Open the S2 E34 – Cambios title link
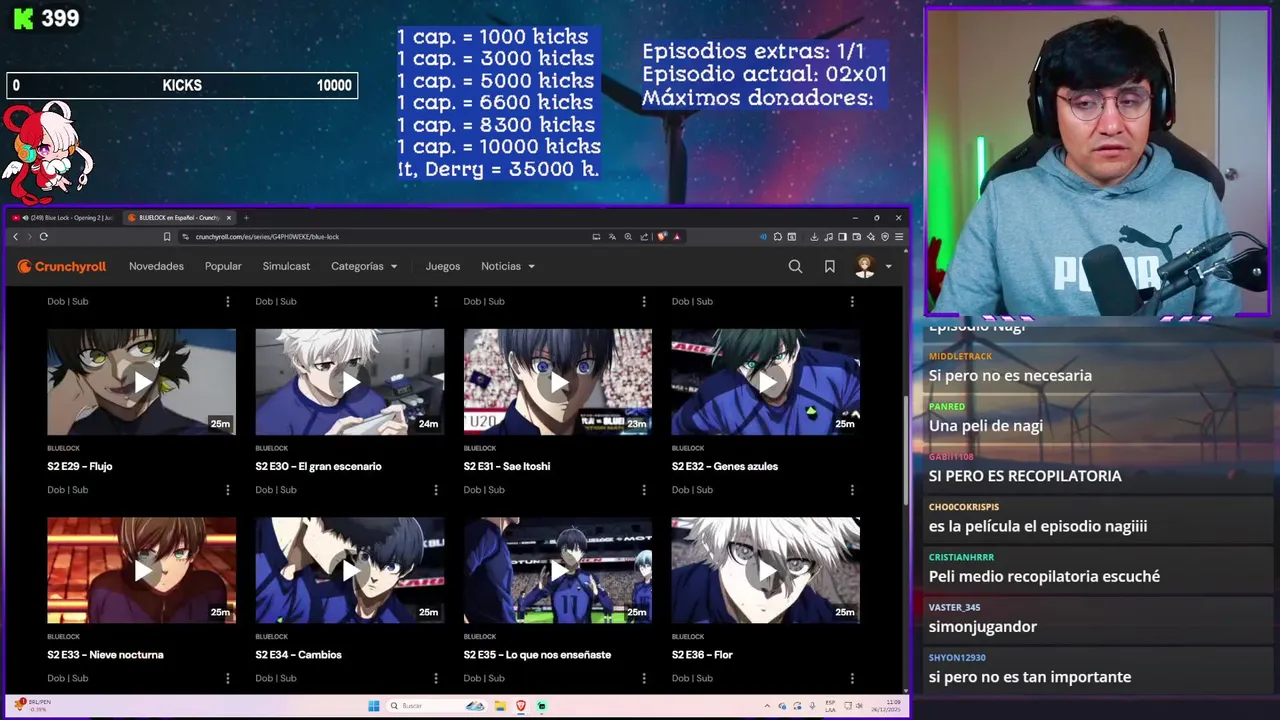The width and height of the screenshot is (1280, 720). [298, 655]
